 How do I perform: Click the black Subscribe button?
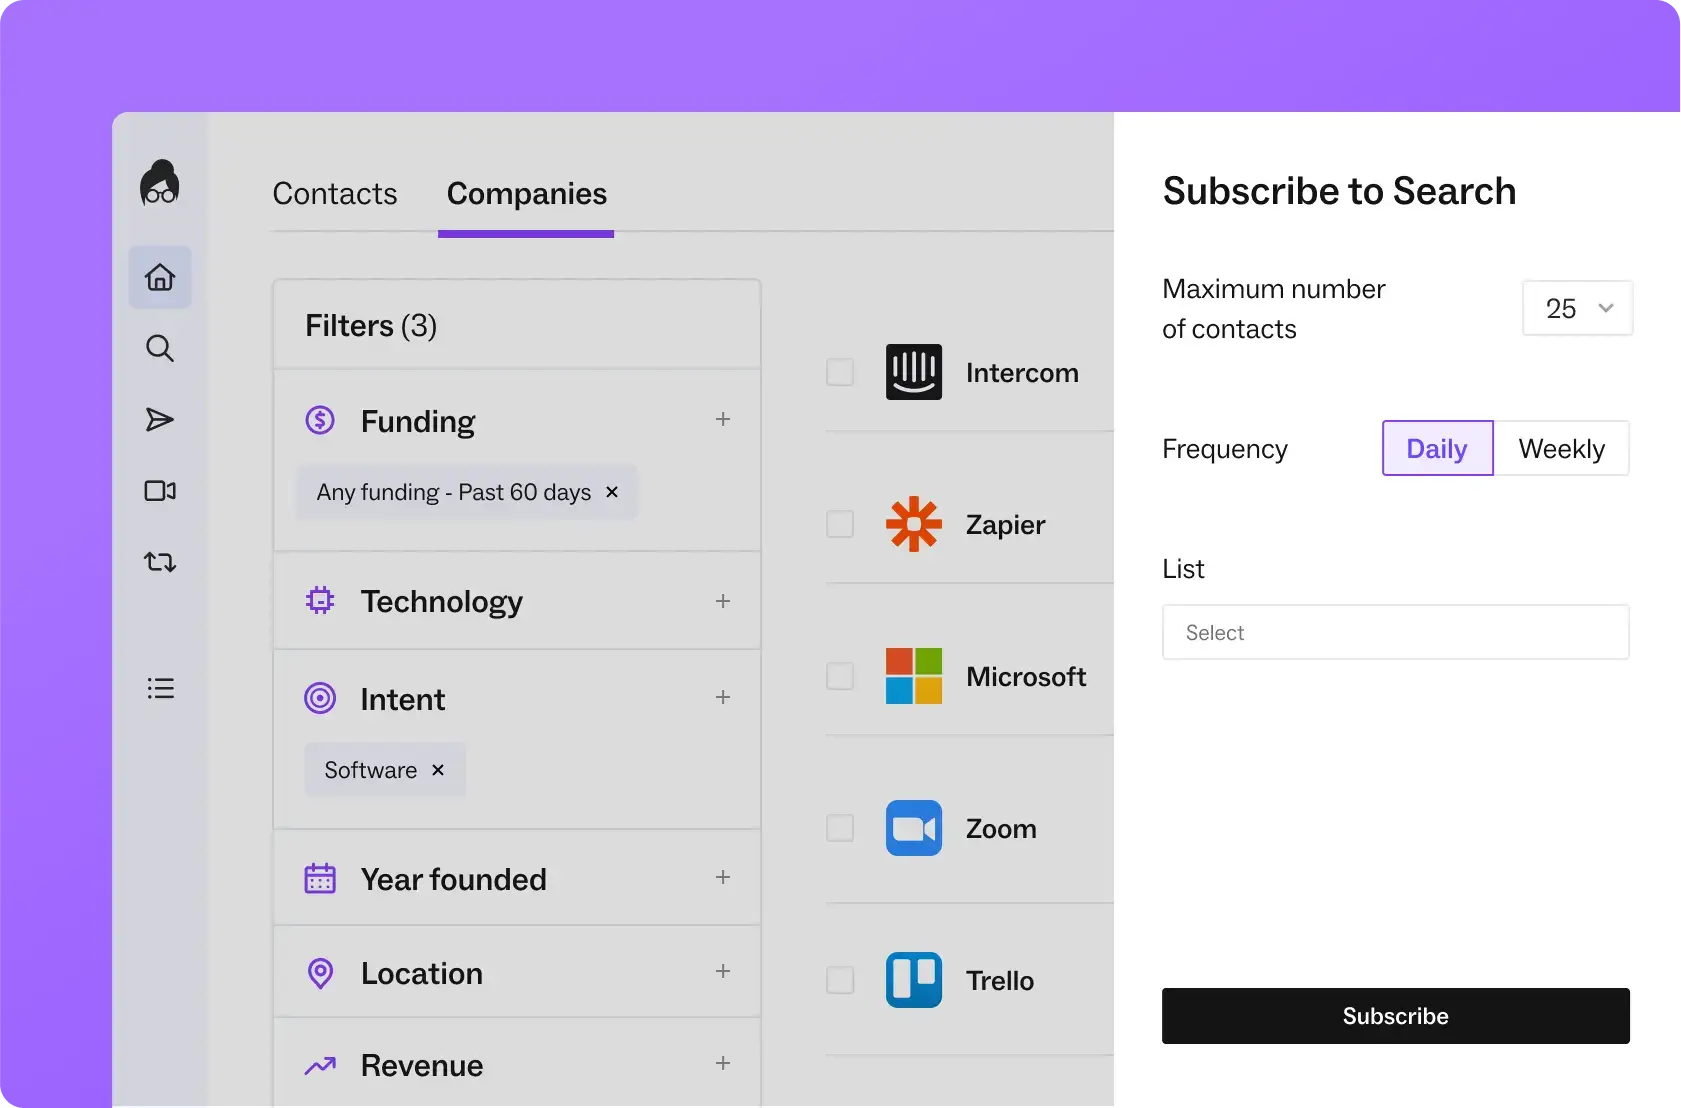point(1395,1016)
